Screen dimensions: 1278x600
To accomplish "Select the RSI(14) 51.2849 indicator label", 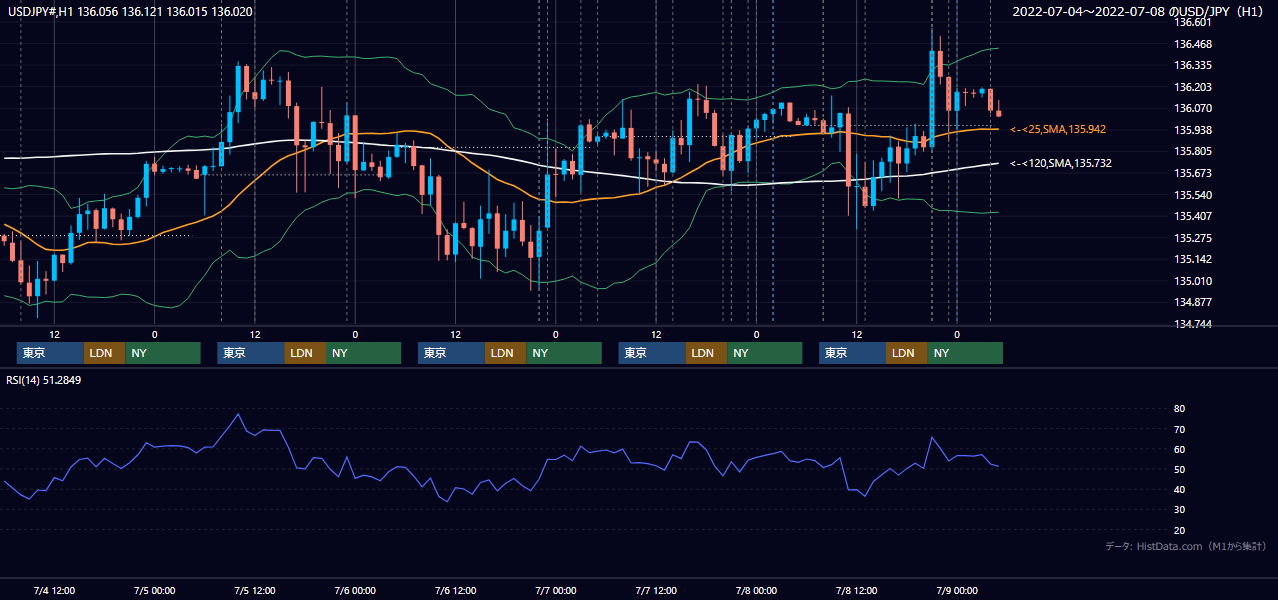I will click(44, 380).
